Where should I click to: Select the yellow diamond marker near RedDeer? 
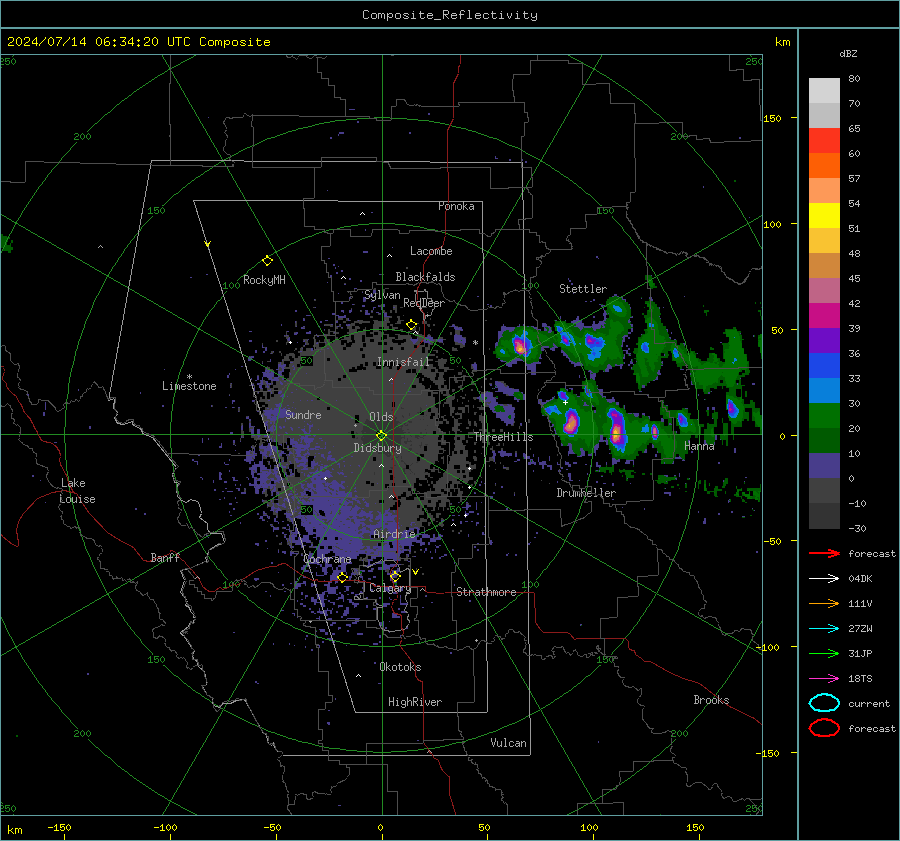tap(411, 325)
